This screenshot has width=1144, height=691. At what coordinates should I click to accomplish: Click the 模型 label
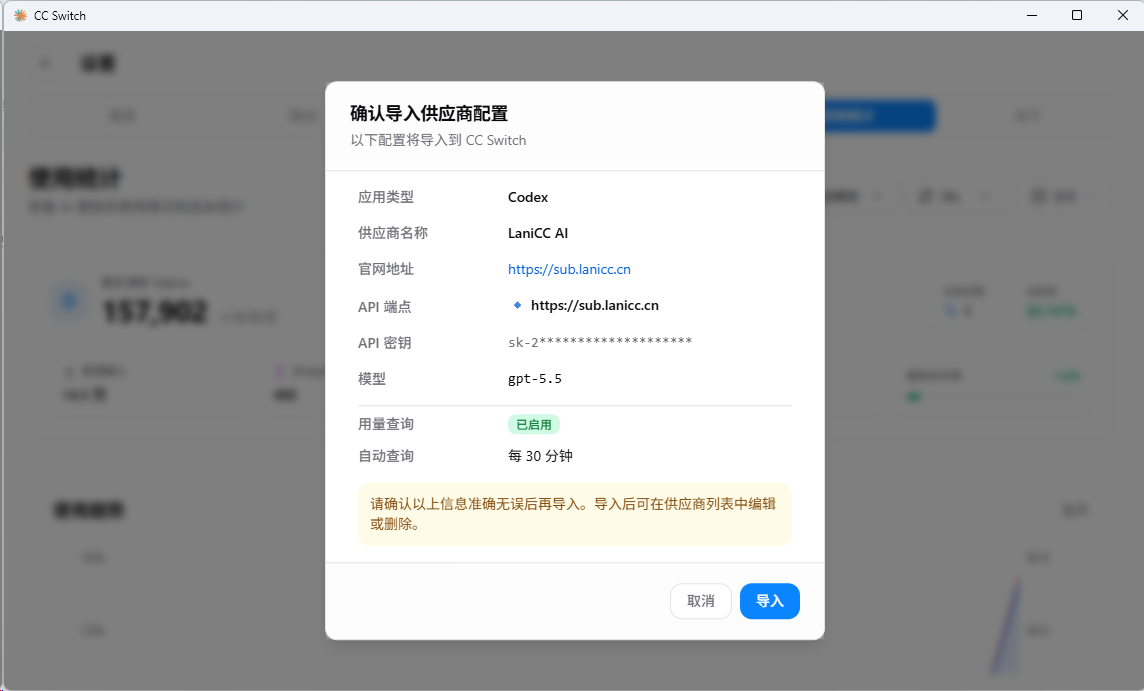click(371, 379)
